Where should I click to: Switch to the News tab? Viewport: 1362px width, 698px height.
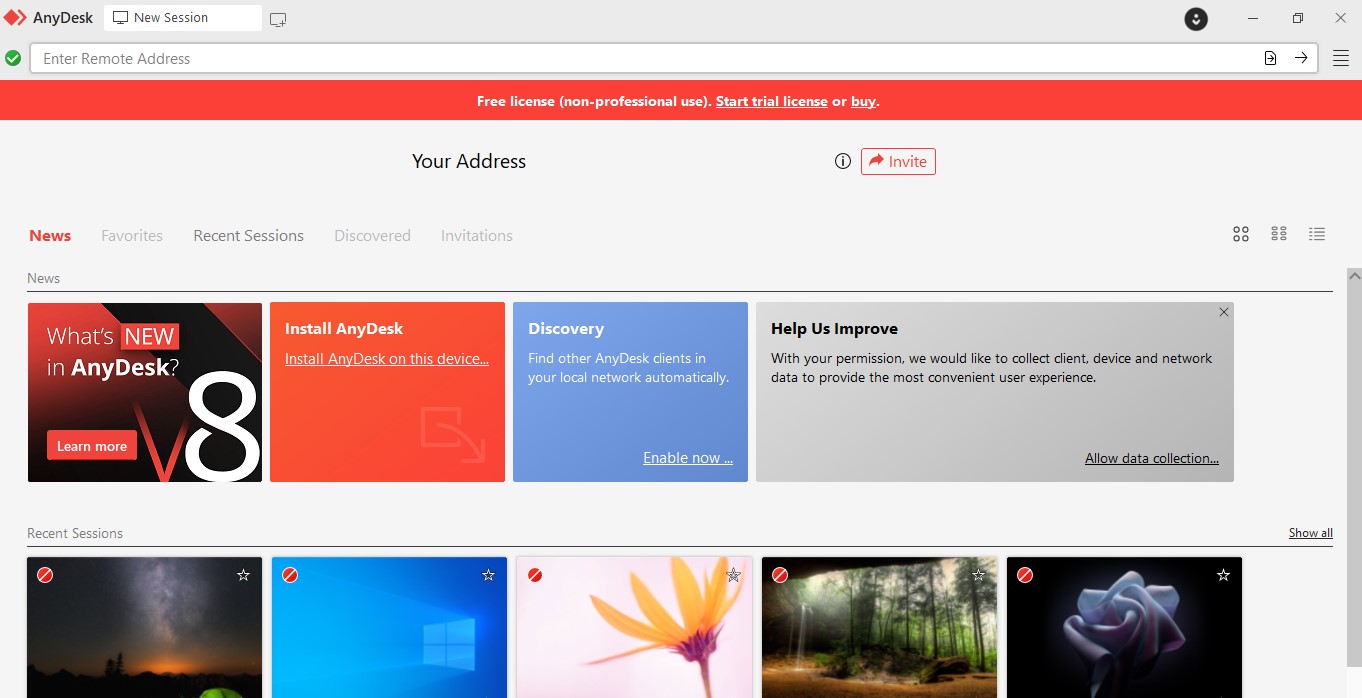[x=50, y=236]
